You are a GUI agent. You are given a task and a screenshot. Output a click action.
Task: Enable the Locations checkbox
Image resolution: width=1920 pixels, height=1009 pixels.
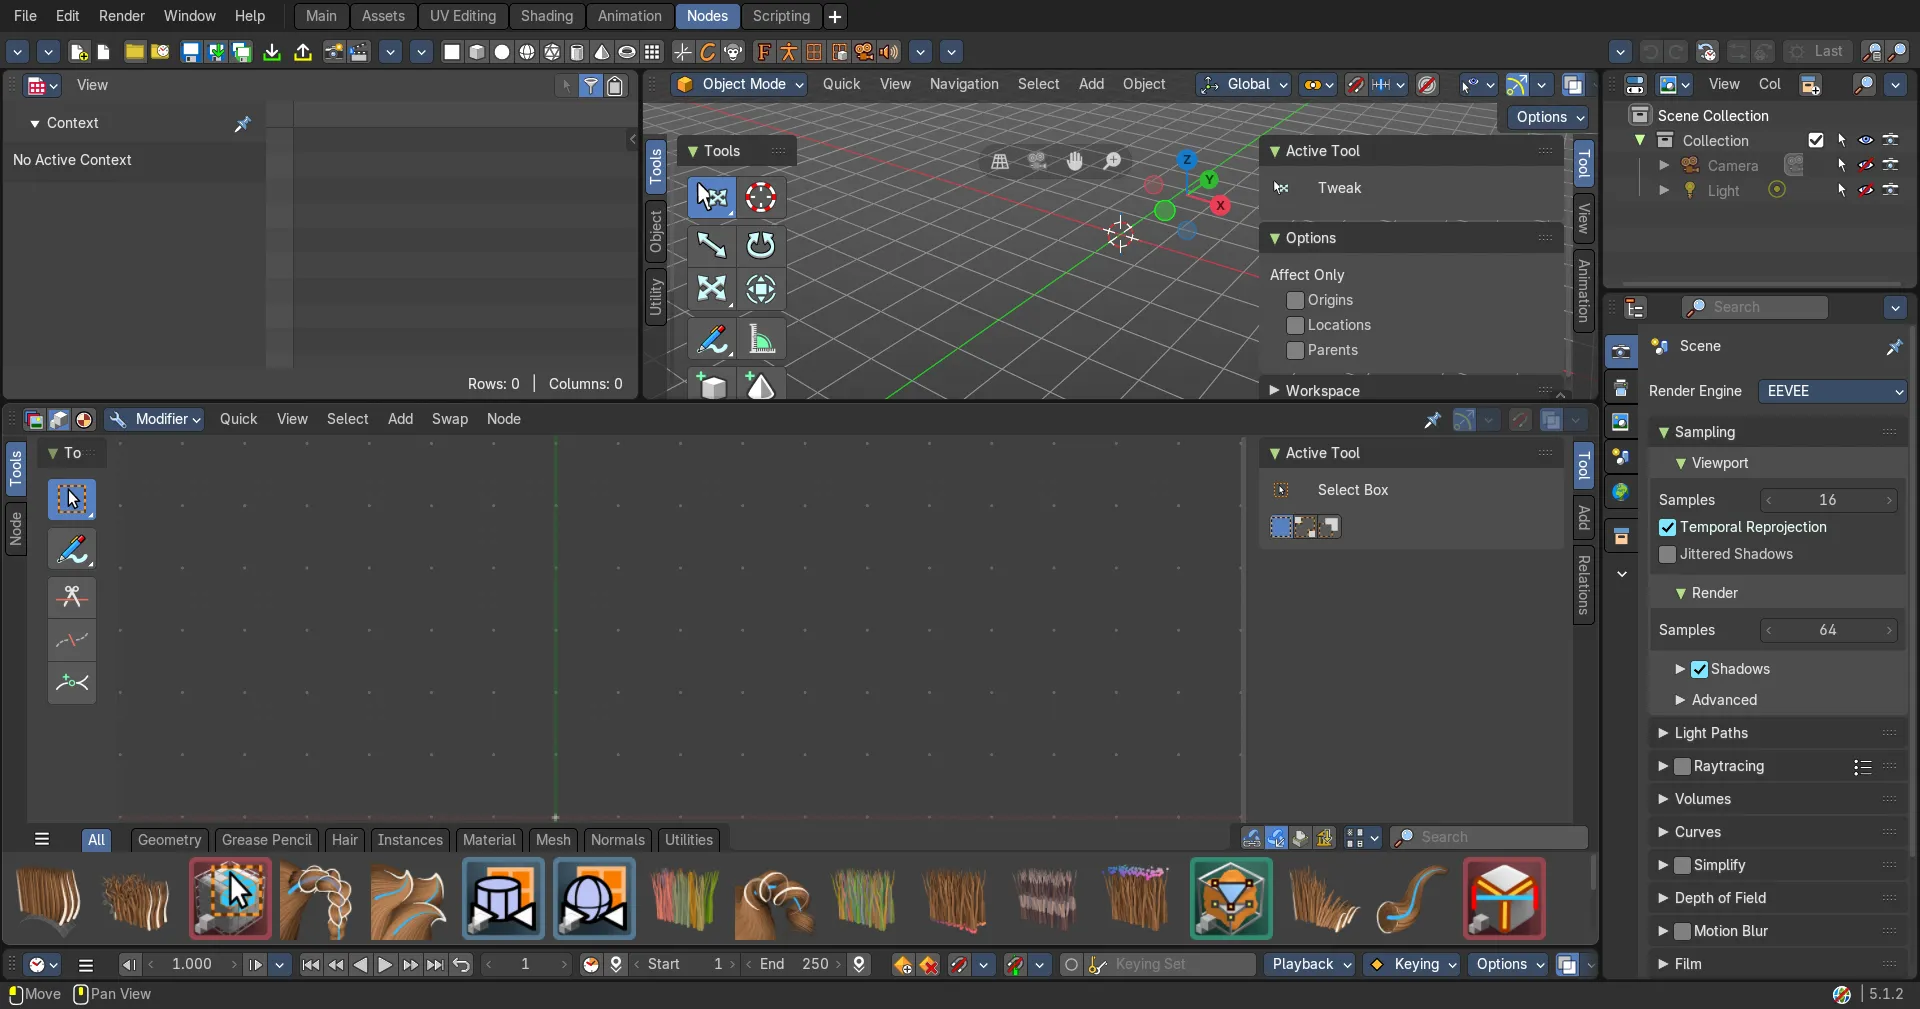click(x=1296, y=325)
